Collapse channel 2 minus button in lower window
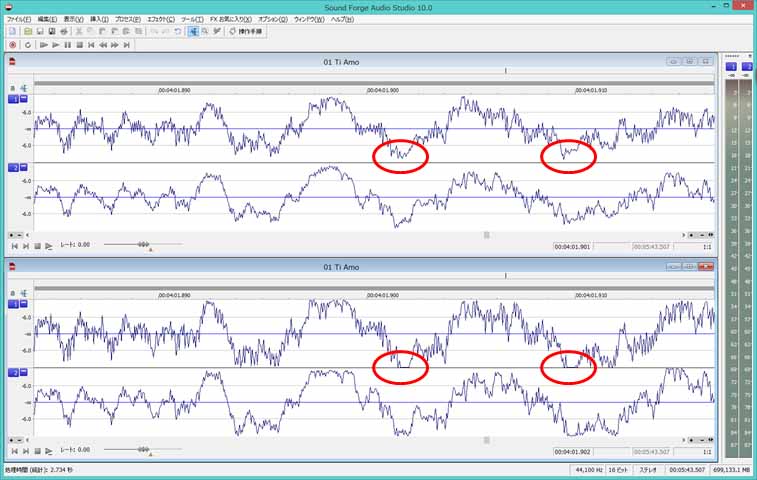The width and height of the screenshot is (757, 480). coord(24,373)
